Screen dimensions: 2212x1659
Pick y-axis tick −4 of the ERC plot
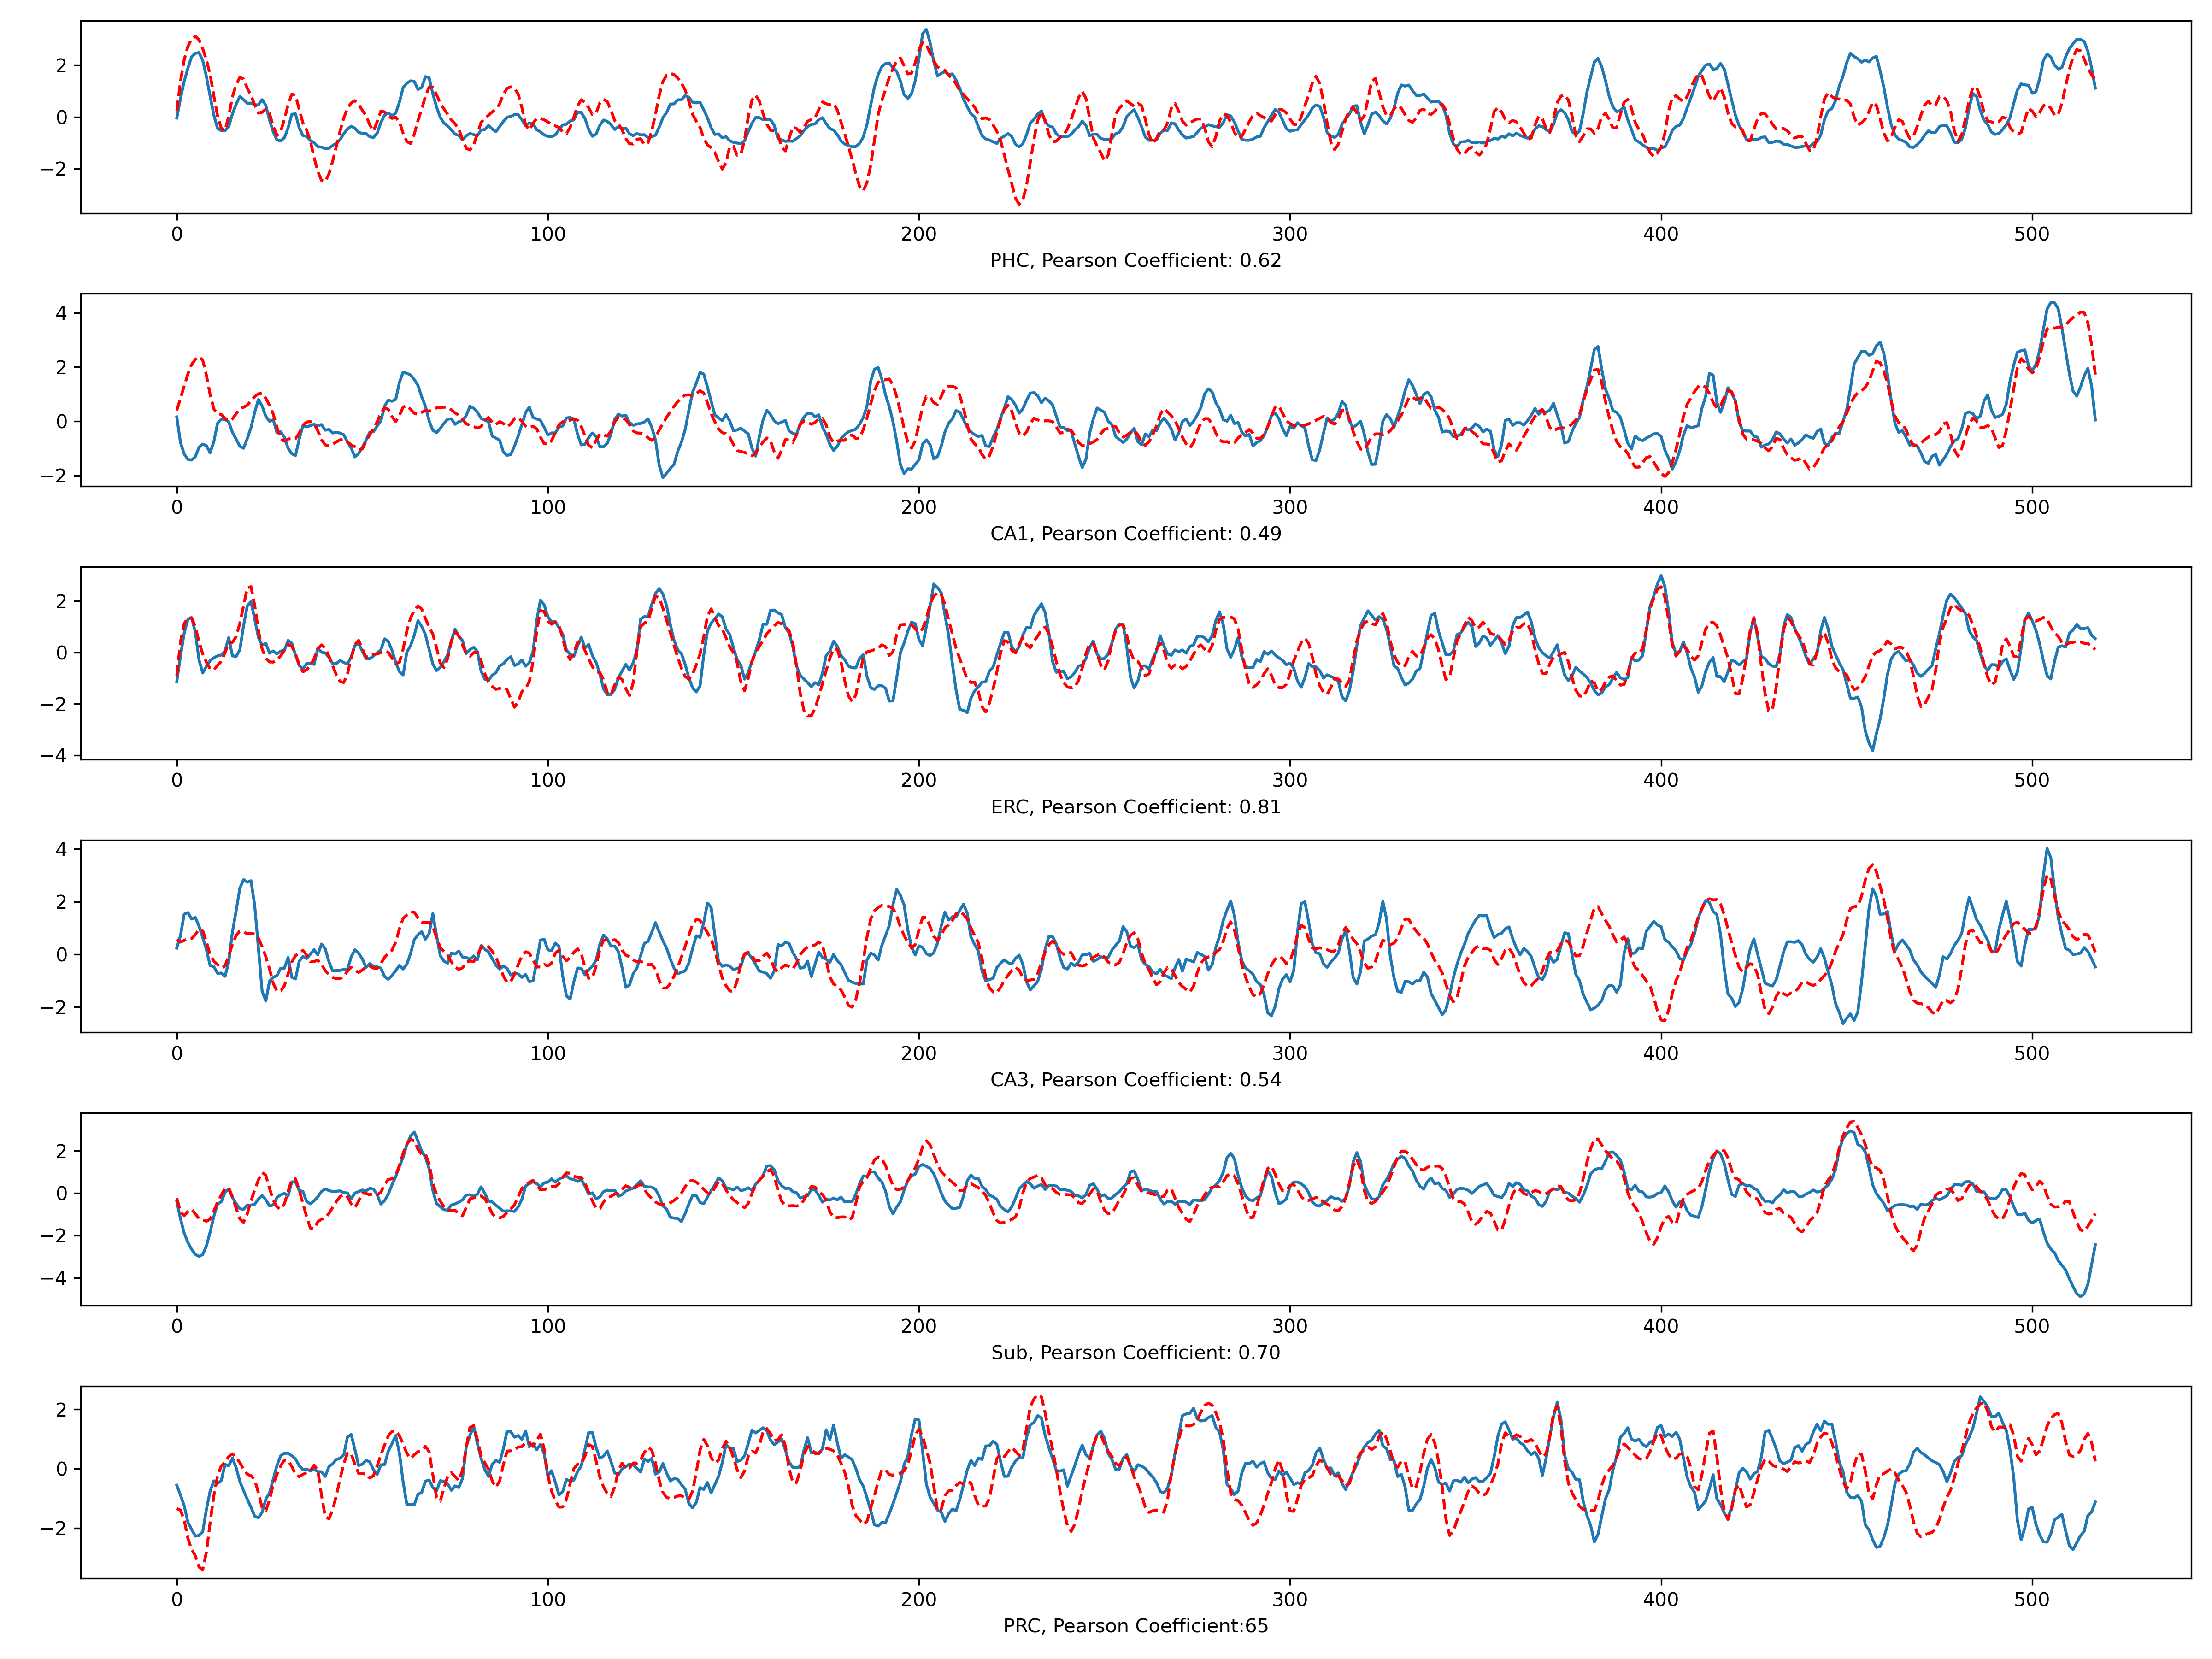54,756
